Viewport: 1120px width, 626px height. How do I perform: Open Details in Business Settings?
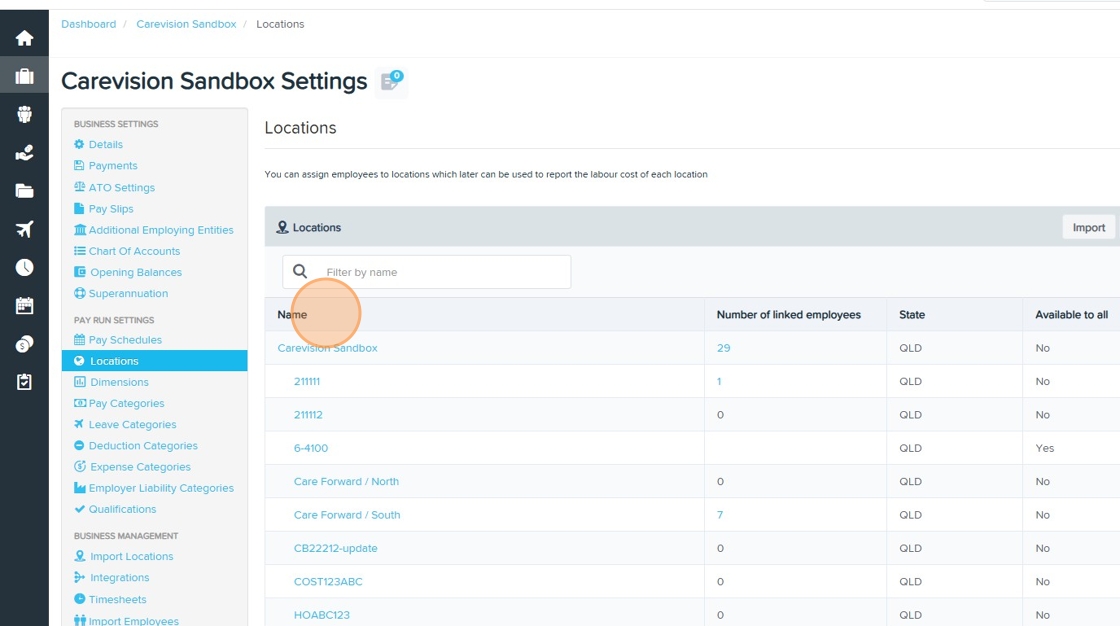(106, 144)
